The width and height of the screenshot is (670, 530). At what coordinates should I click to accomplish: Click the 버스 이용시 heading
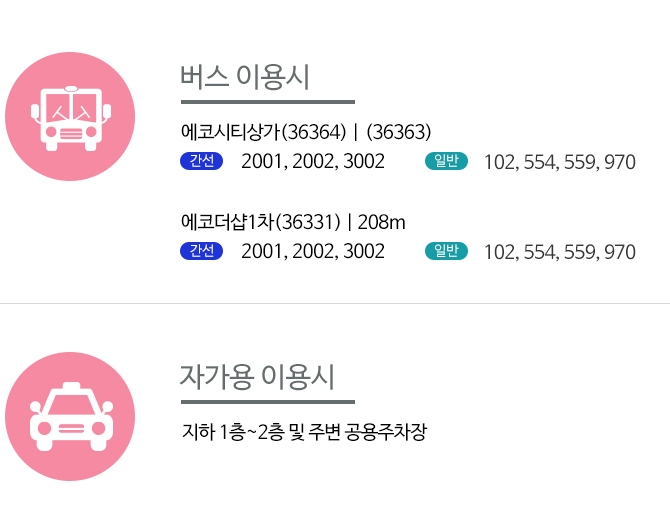tap(245, 77)
